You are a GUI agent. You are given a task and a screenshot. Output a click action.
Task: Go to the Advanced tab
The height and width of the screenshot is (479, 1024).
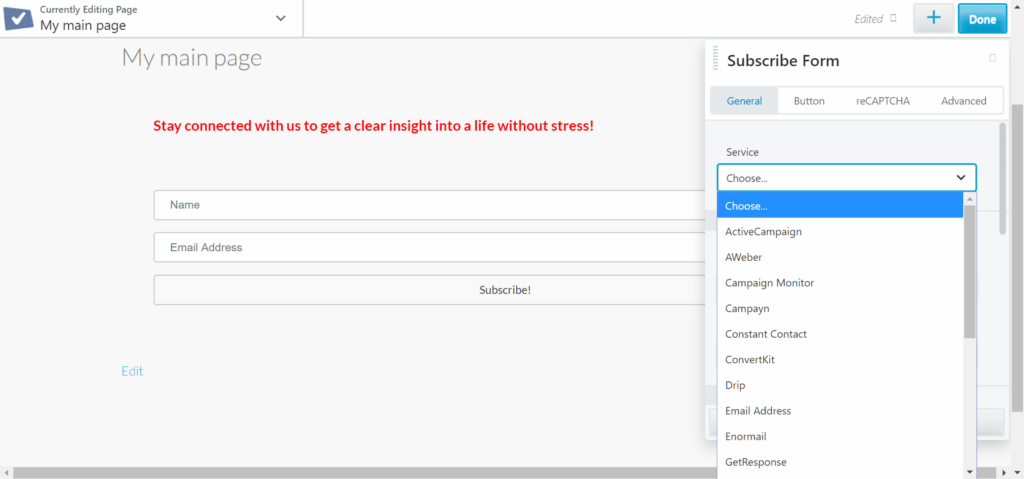[963, 101]
